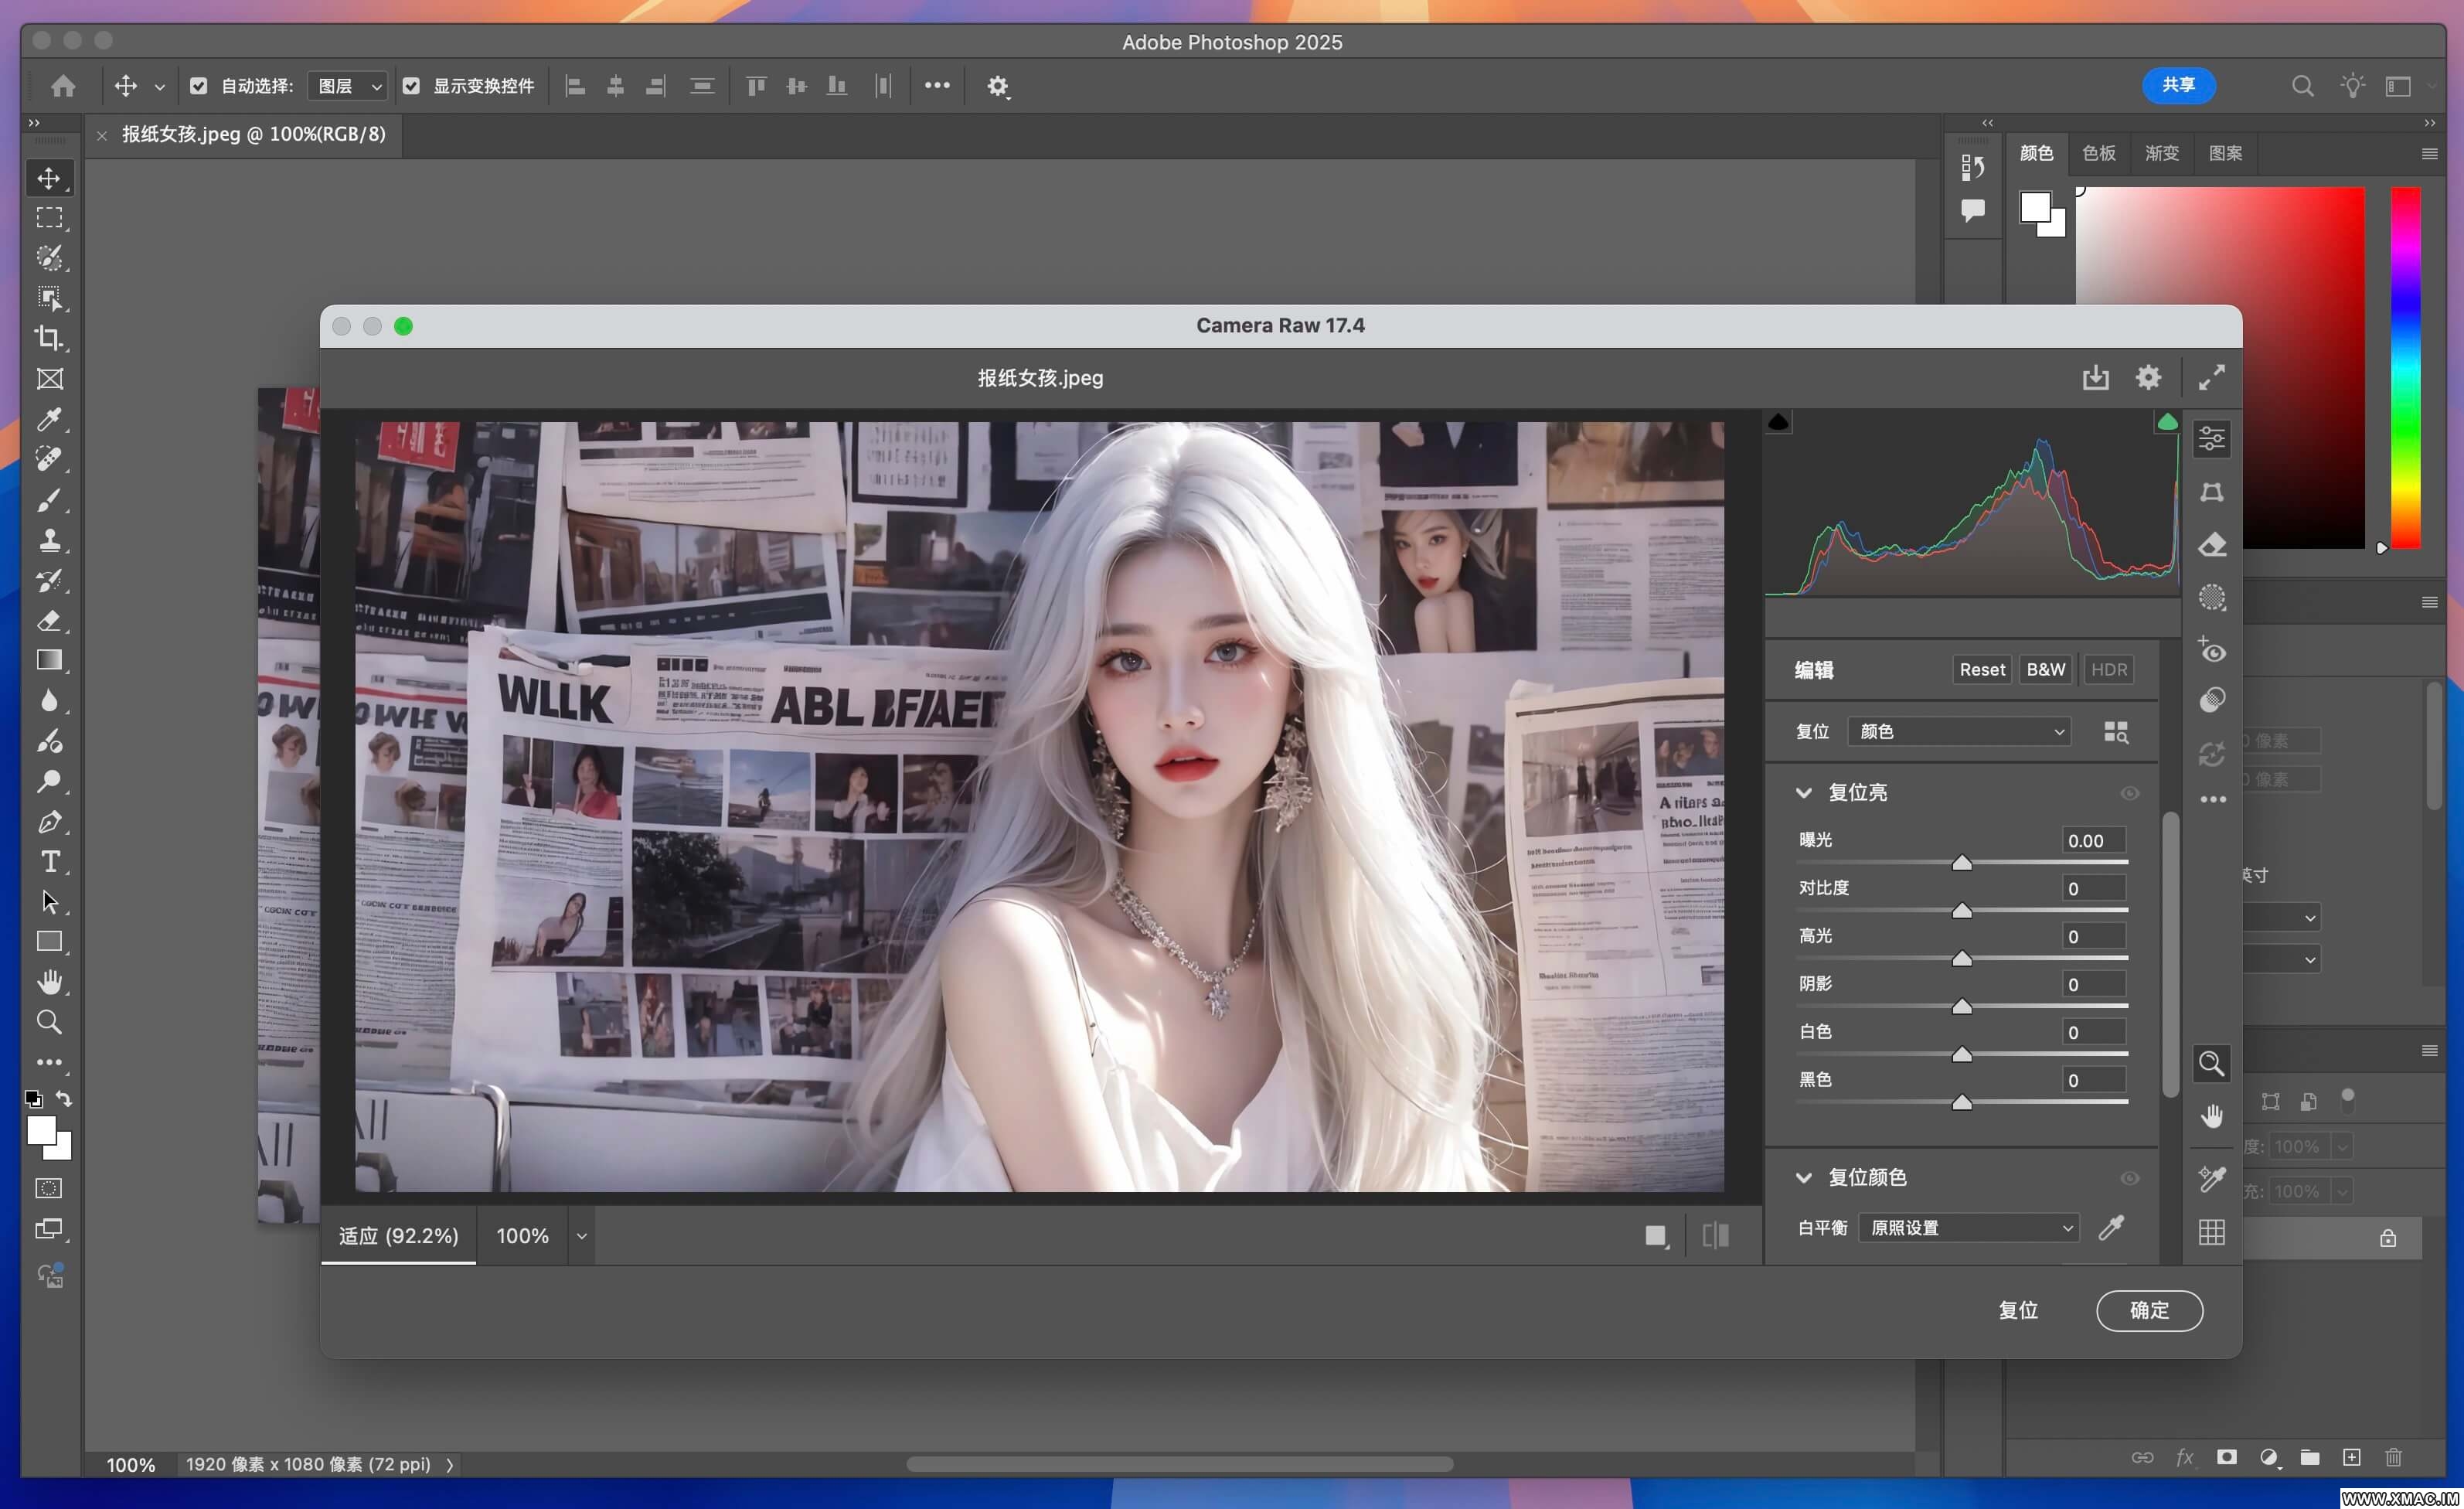Viewport: 2464px width, 1509px height.
Task: Toggle visibility eye of 复位亮 section
Action: tap(2130, 793)
